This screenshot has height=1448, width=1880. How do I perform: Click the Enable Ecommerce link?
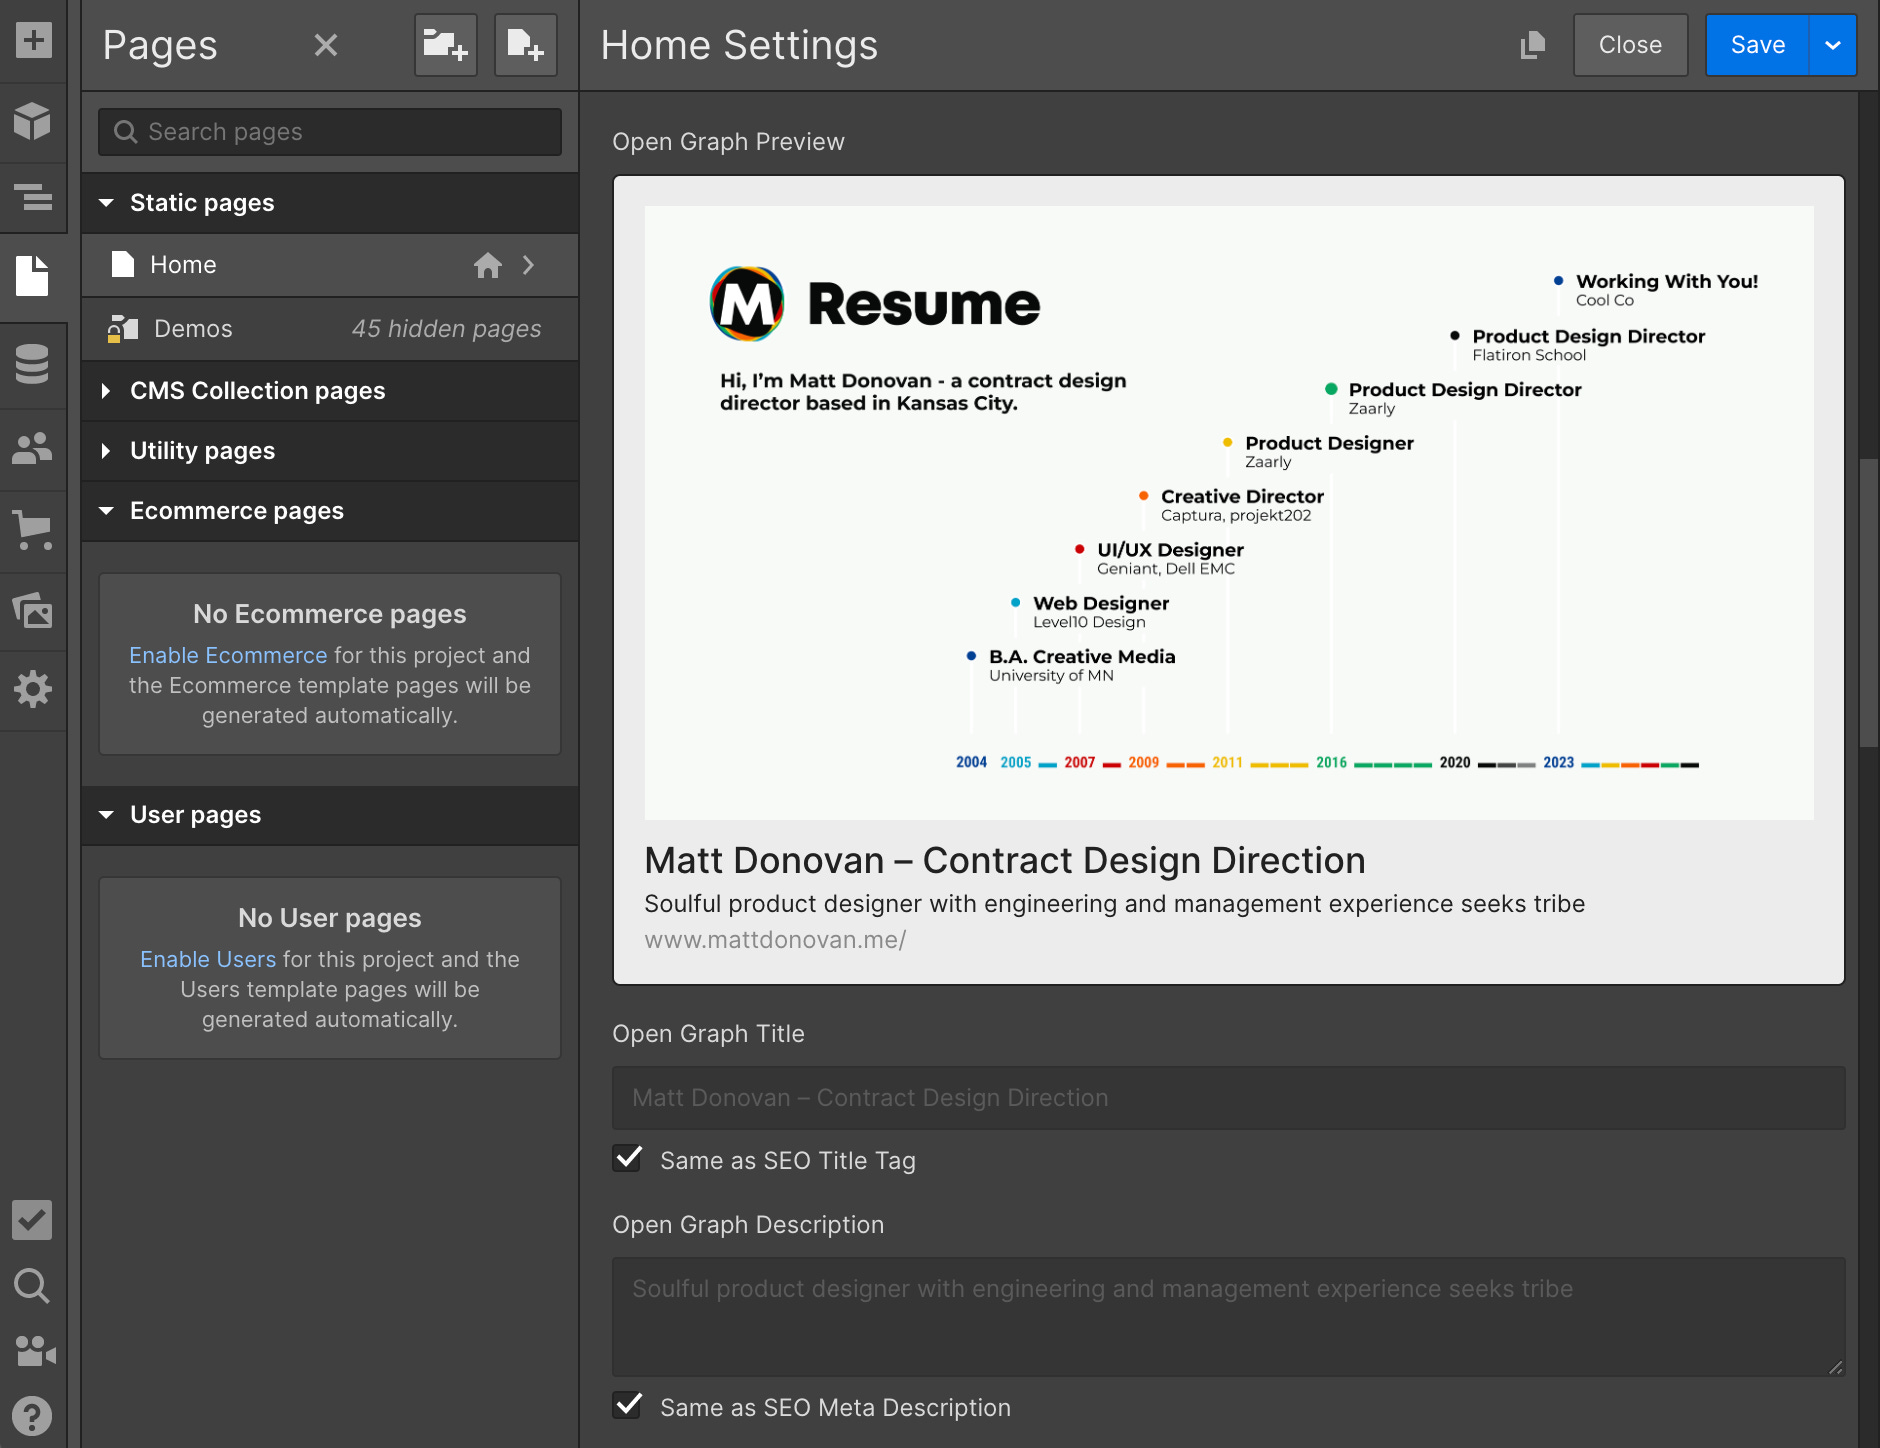click(228, 656)
